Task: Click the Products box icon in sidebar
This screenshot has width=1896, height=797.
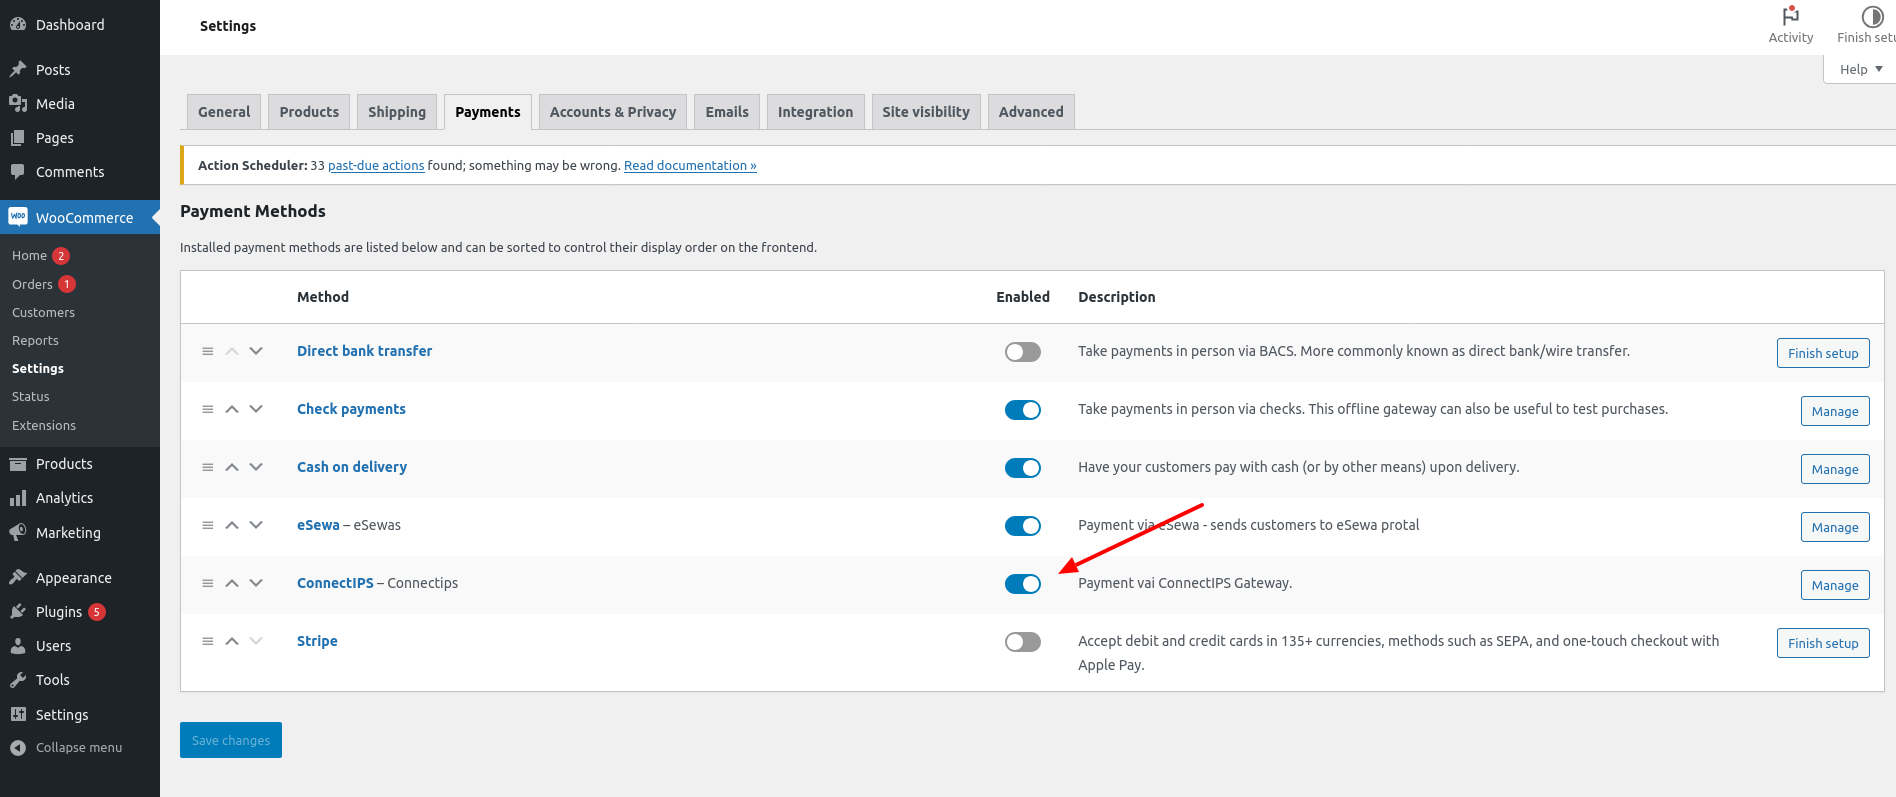Action: [x=18, y=464]
